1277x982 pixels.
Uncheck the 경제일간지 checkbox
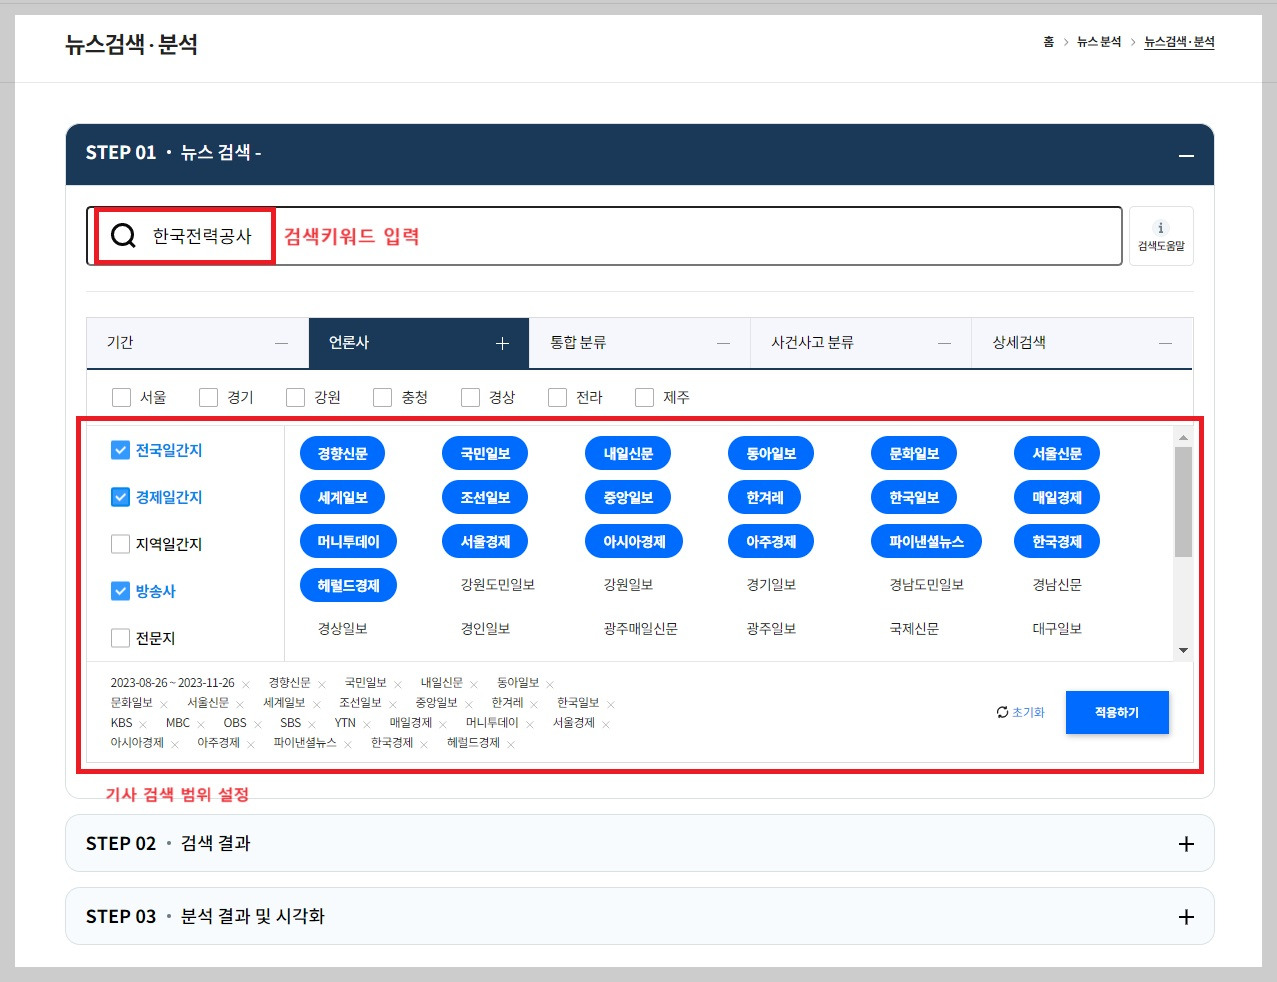120,497
